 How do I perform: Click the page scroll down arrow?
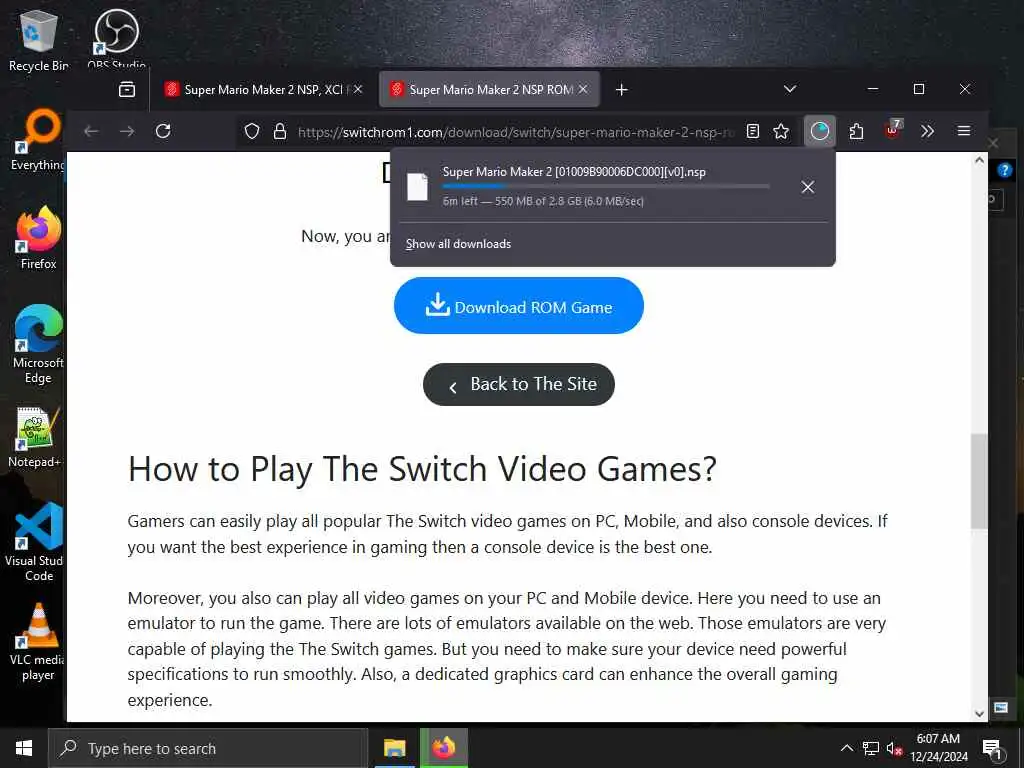(979, 714)
